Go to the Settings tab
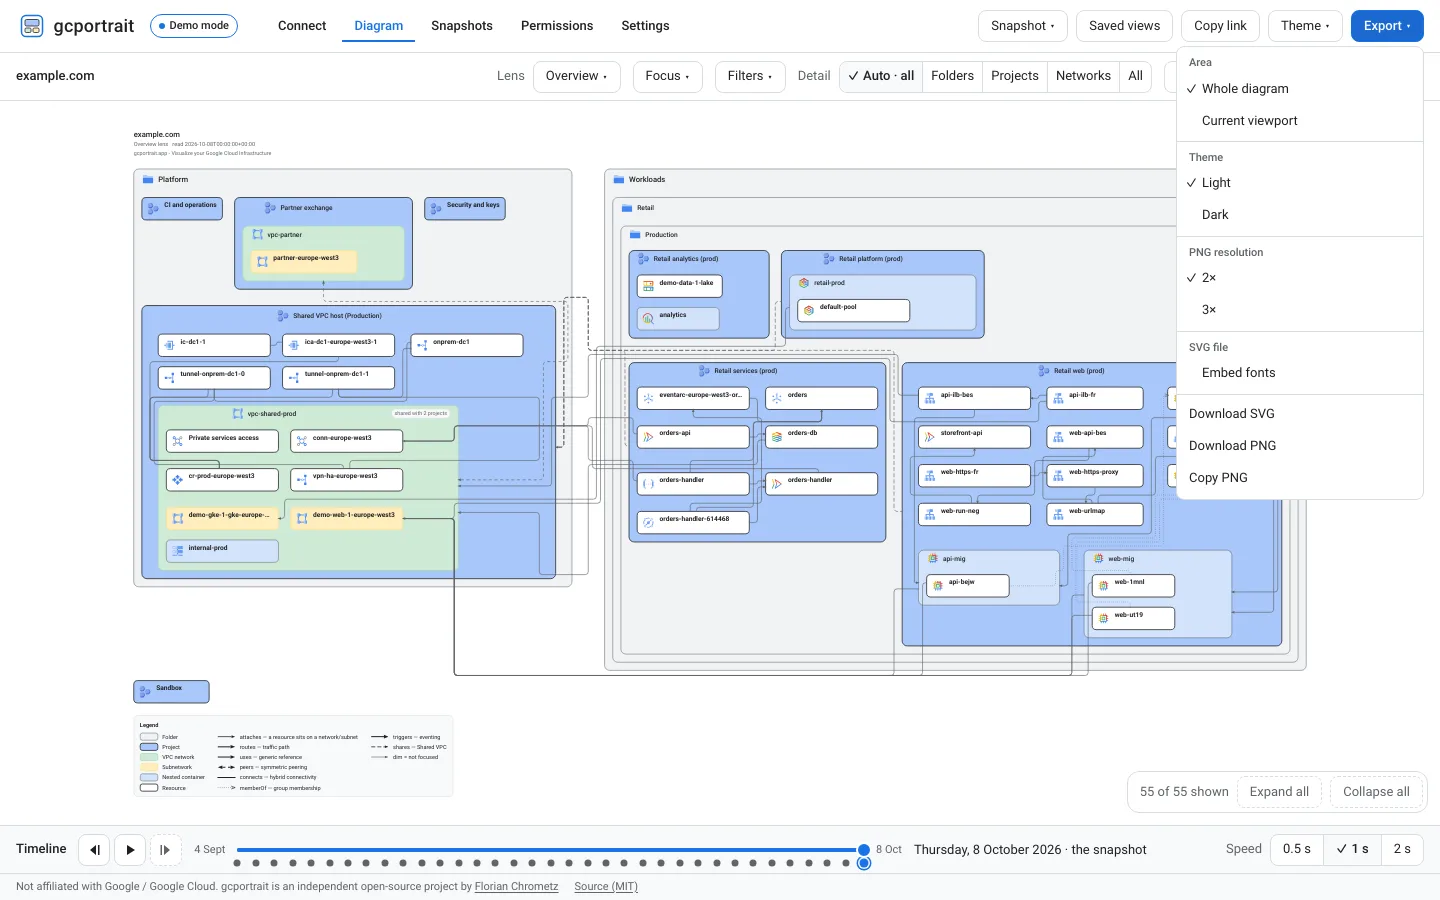Image resolution: width=1440 pixels, height=900 pixels. point(645,26)
